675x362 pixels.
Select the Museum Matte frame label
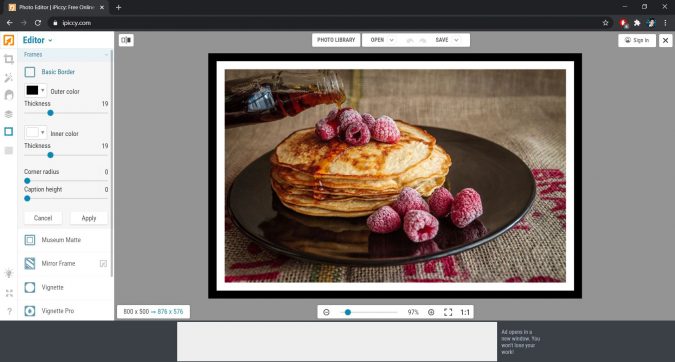pos(61,240)
